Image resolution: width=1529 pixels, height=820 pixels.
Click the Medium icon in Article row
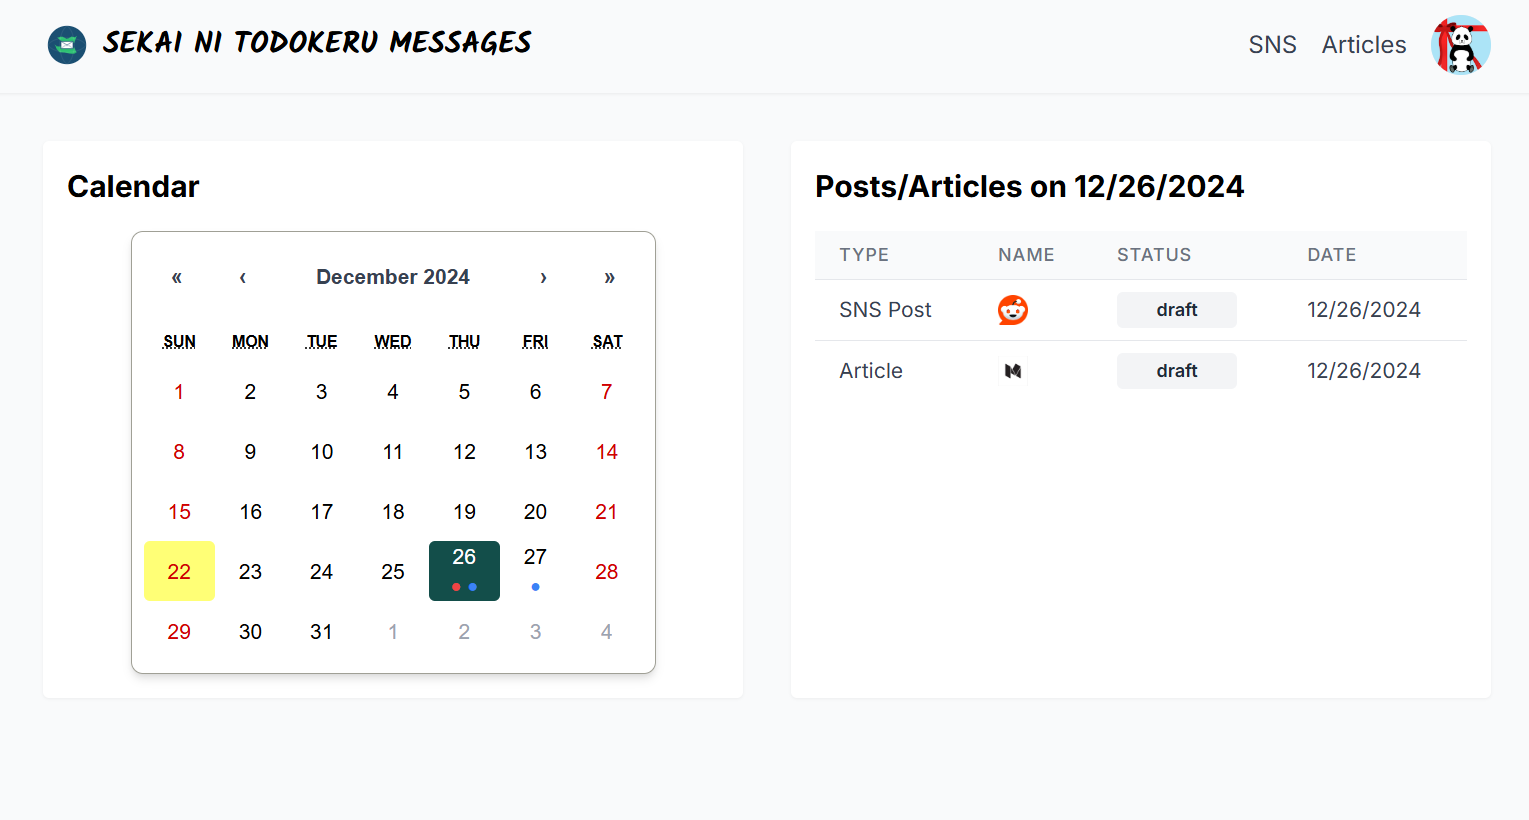point(1012,371)
